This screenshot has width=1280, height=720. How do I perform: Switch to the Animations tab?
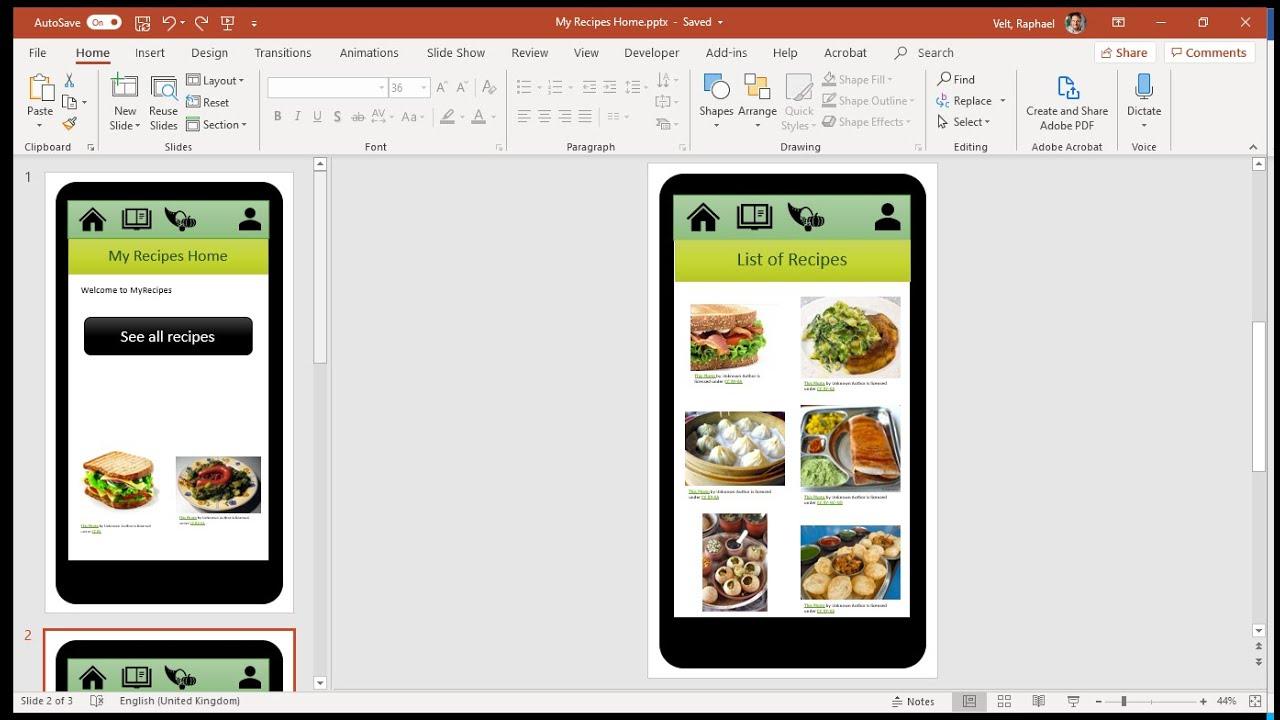coord(368,53)
